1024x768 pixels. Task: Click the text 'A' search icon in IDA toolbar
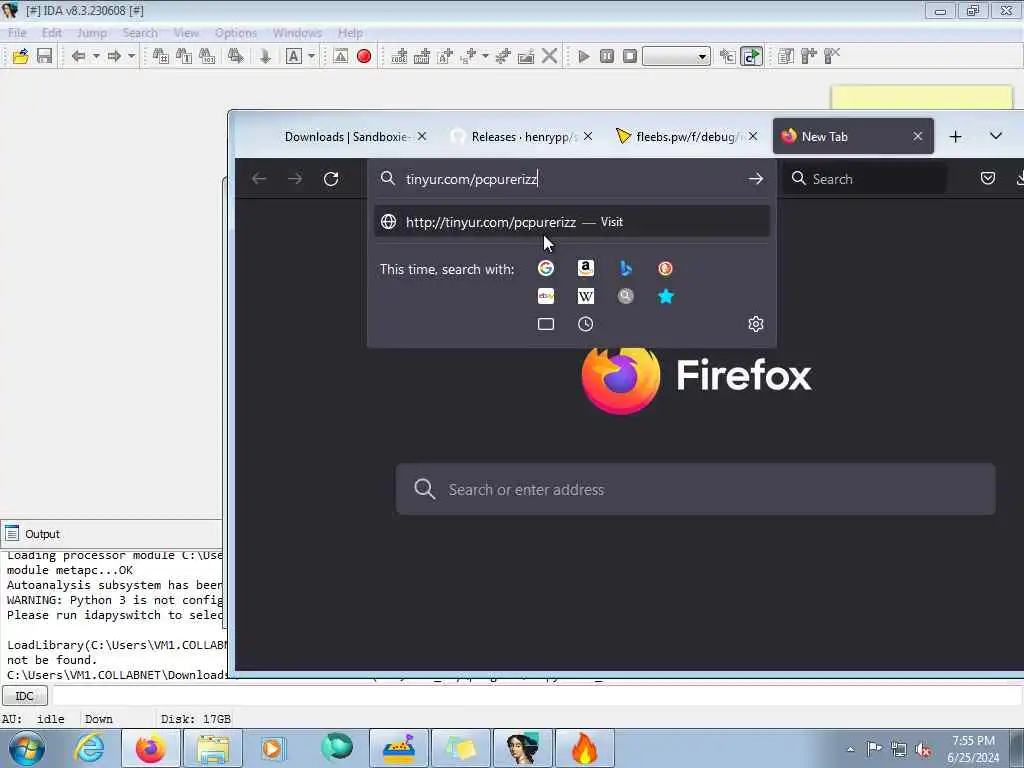pyautogui.click(x=294, y=56)
